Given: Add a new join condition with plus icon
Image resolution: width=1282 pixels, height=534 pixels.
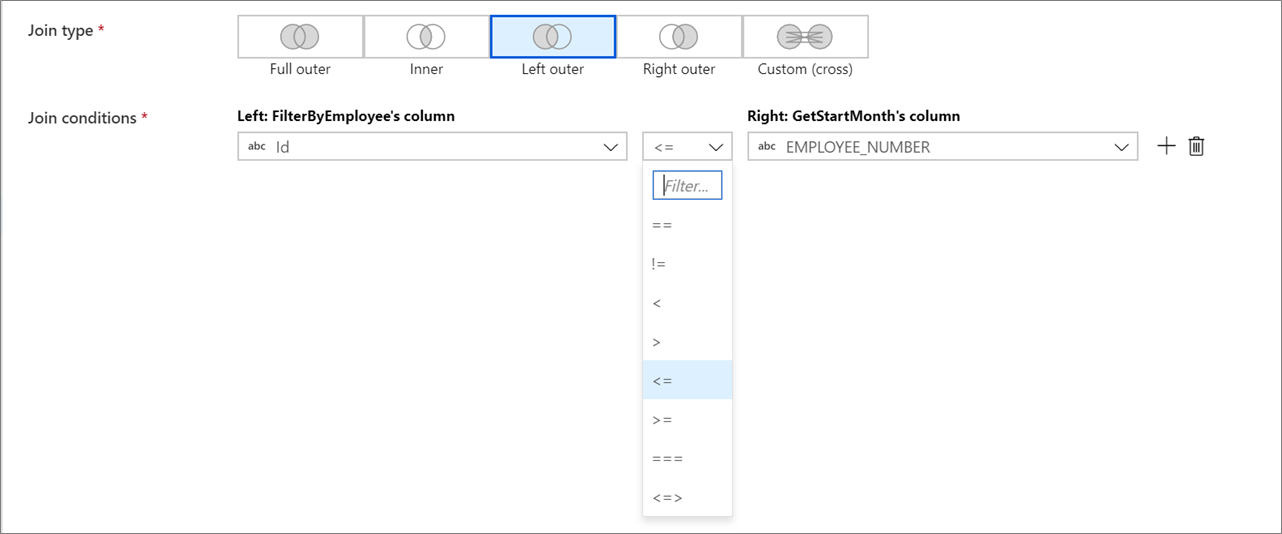Looking at the screenshot, I should point(1166,146).
